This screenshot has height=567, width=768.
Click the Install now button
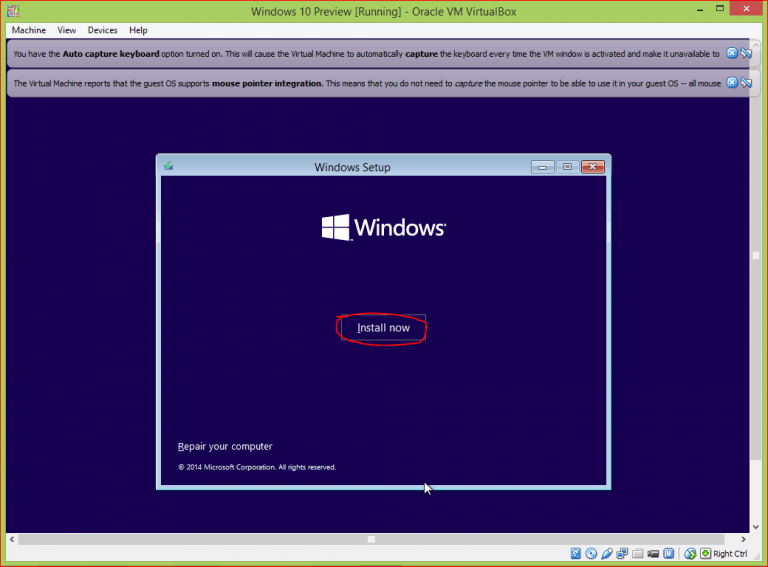click(383, 328)
